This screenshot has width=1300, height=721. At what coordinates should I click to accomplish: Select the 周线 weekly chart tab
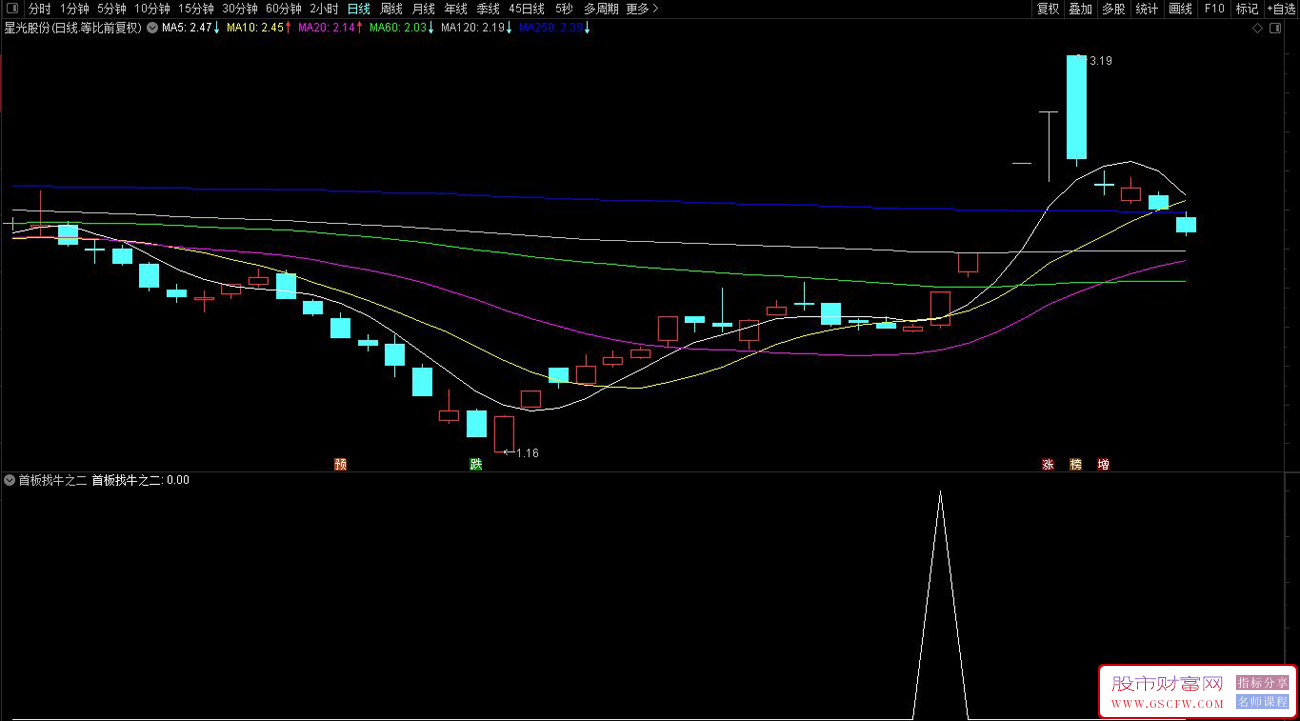click(x=391, y=9)
